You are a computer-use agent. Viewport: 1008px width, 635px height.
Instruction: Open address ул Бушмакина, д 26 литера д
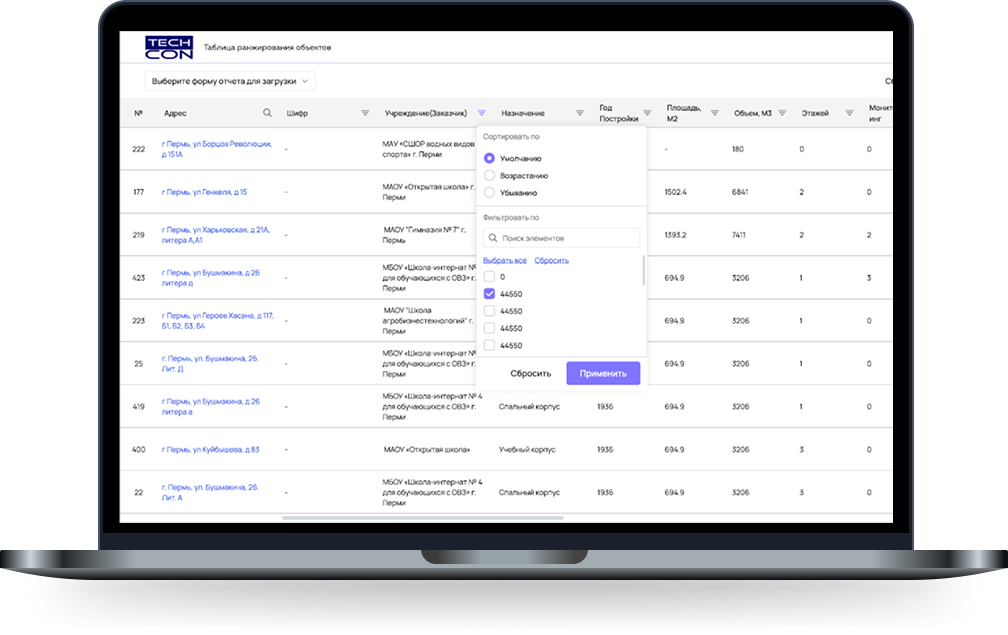[211, 278]
